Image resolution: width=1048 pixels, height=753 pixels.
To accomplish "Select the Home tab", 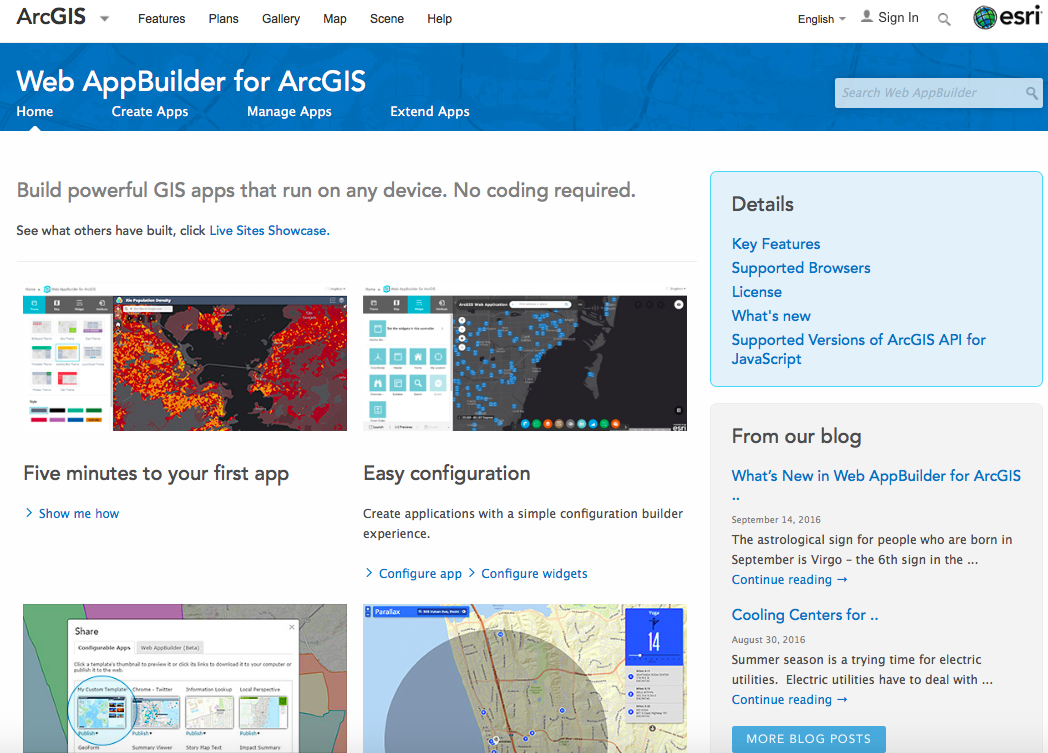I will pyautogui.click(x=35, y=112).
